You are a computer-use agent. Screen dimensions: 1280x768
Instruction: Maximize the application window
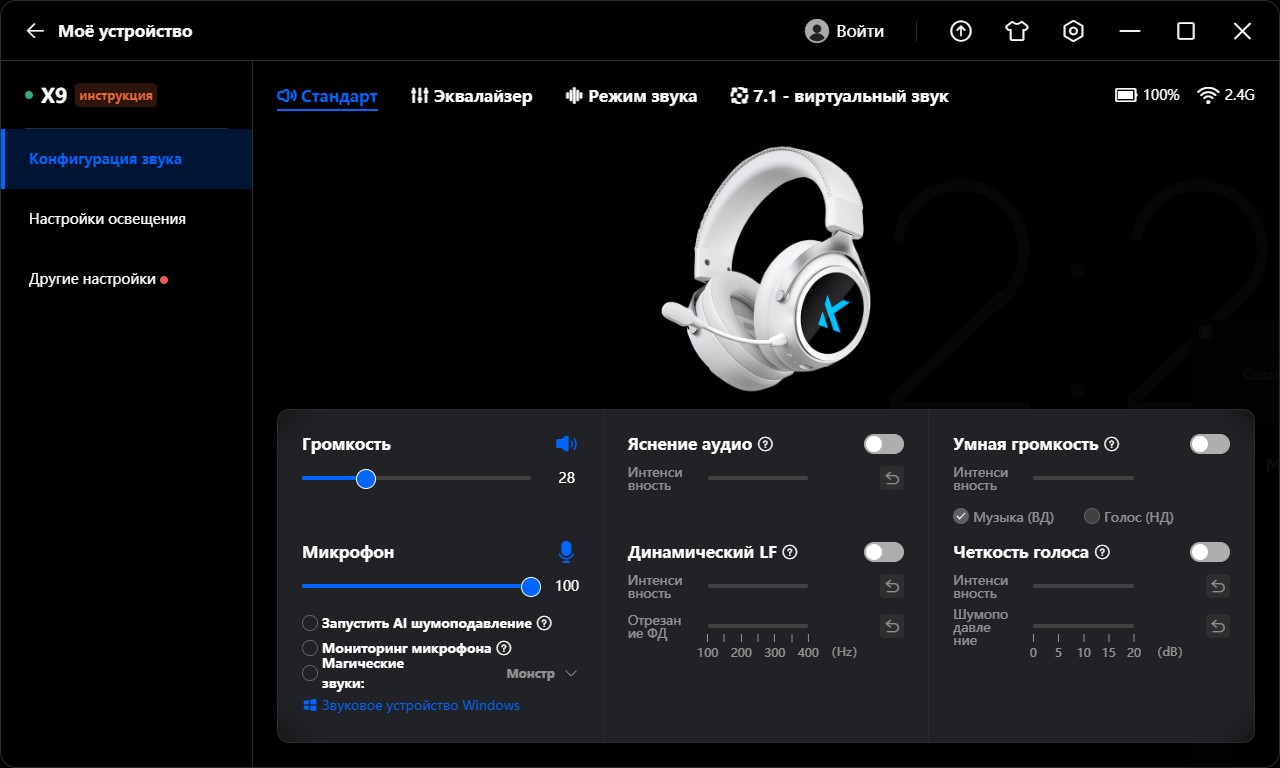coord(1186,31)
